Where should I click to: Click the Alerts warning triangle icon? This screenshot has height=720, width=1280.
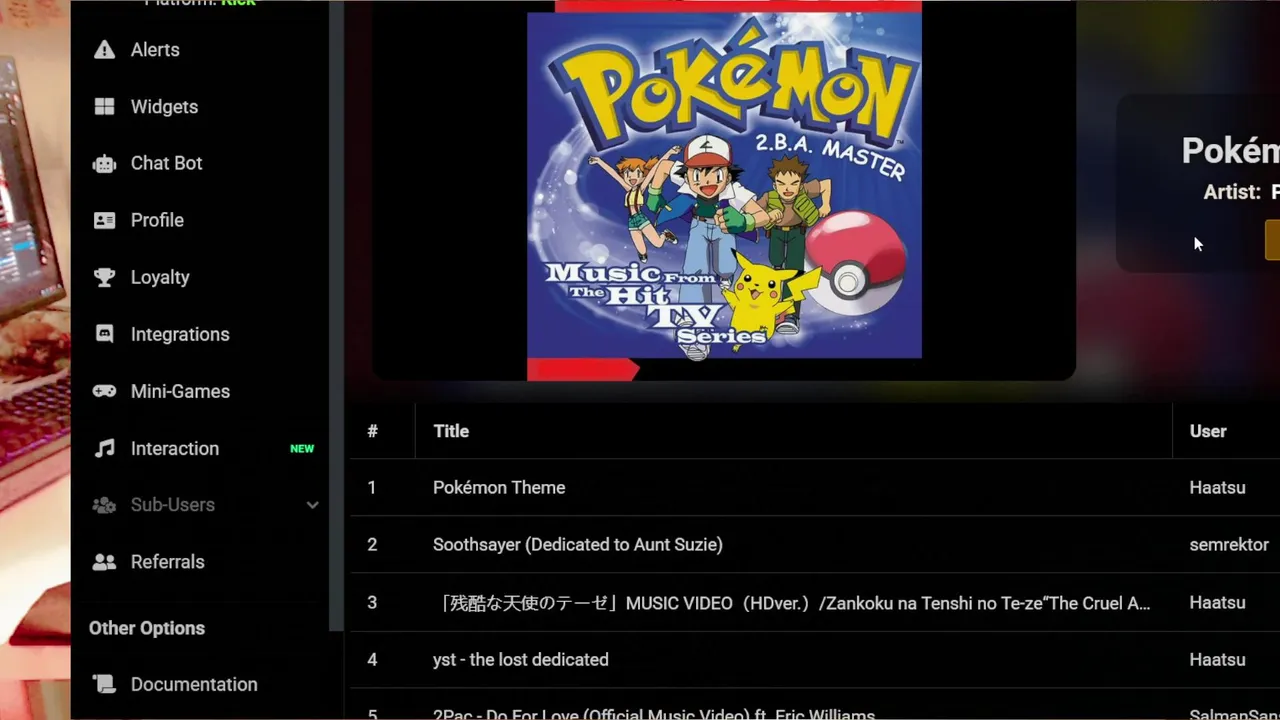(x=104, y=50)
